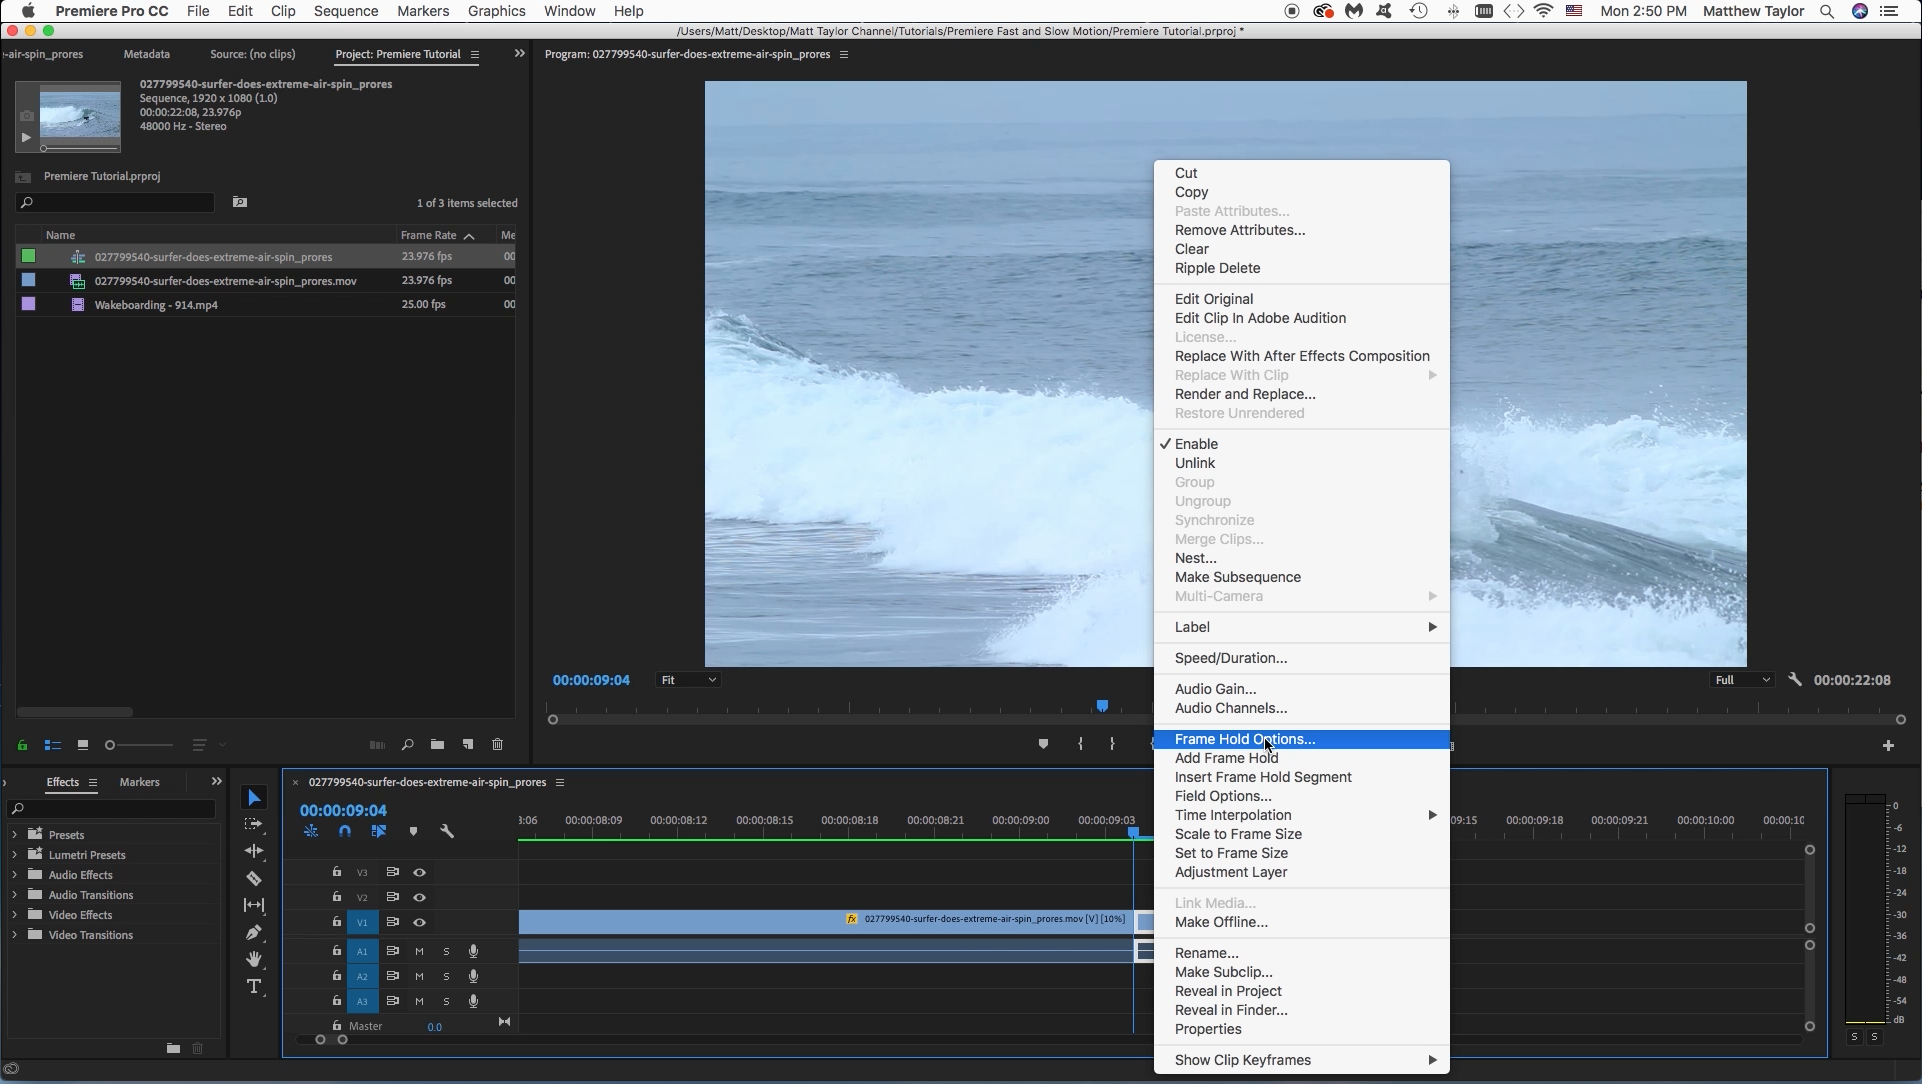
Task: Open the Full playback resolution dropdown
Action: click(1742, 680)
